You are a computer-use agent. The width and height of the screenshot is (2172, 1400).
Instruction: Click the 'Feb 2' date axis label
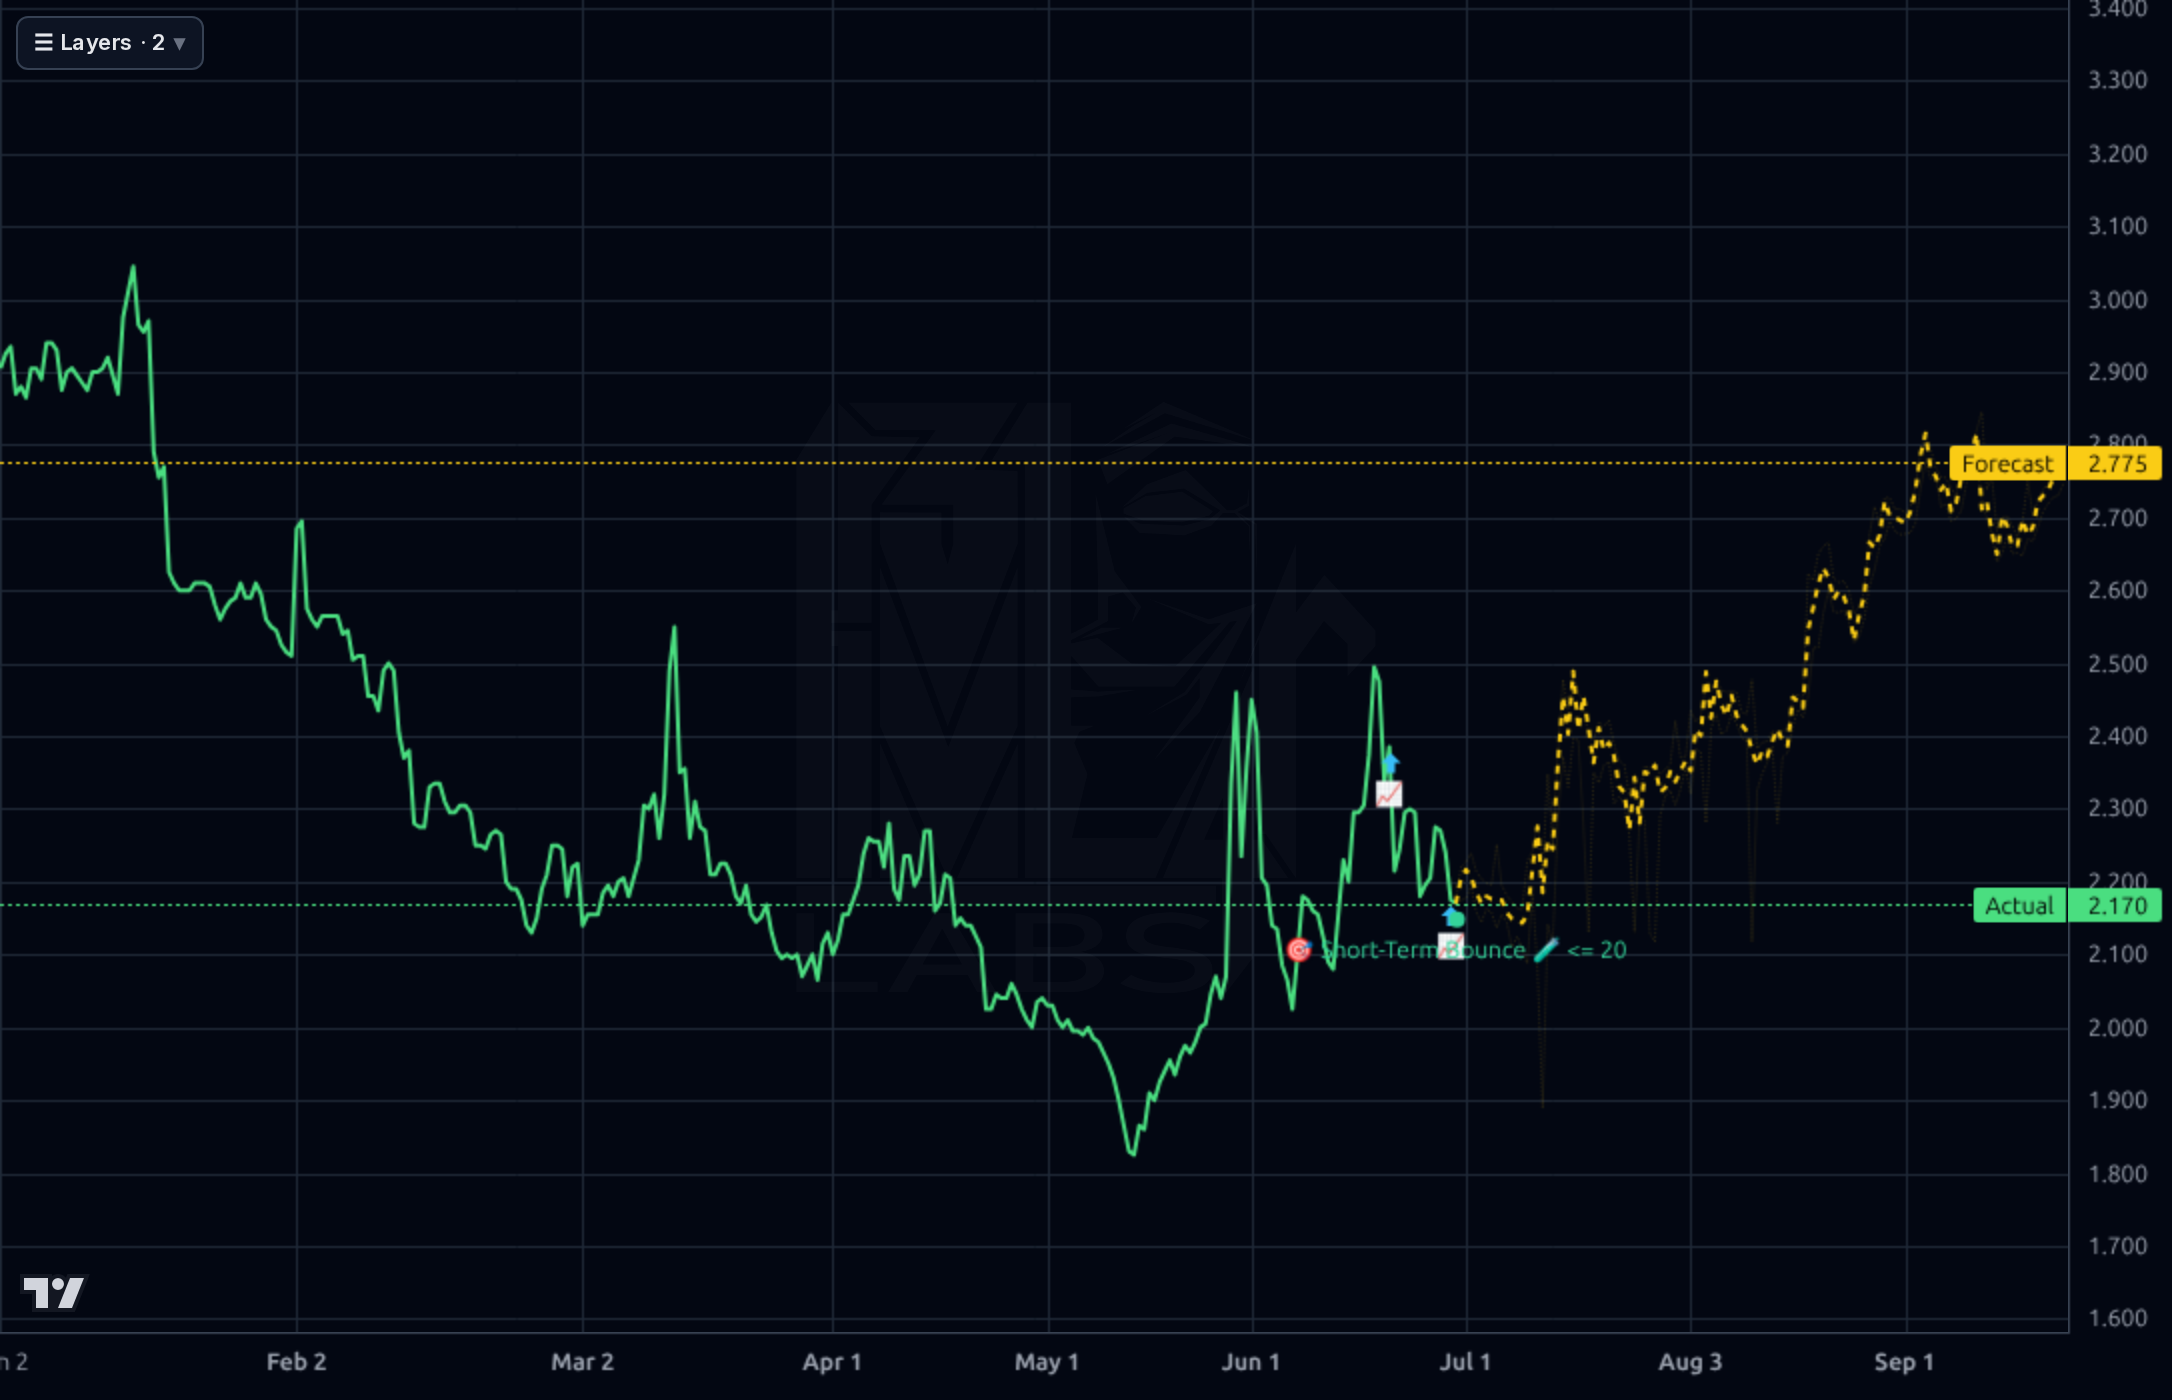click(x=296, y=1362)
